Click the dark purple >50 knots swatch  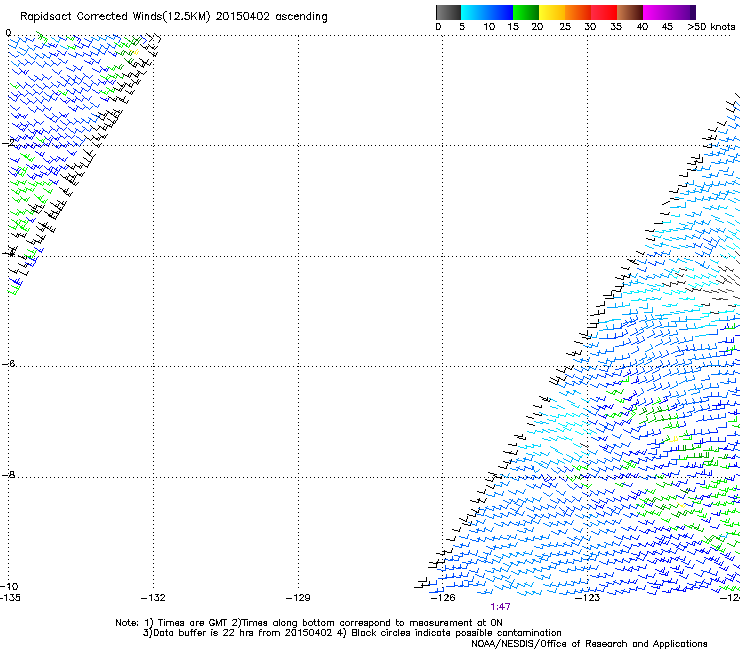(692, 12)
